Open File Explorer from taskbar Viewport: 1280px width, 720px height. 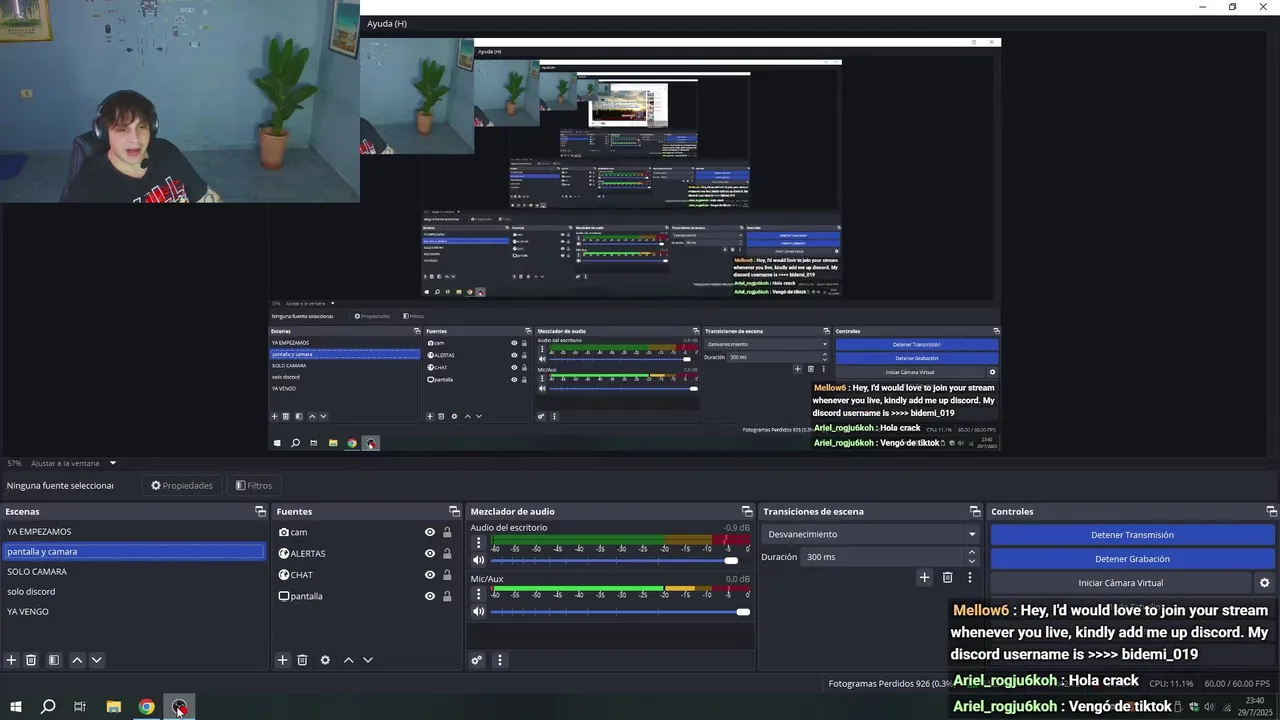[114, 707]
